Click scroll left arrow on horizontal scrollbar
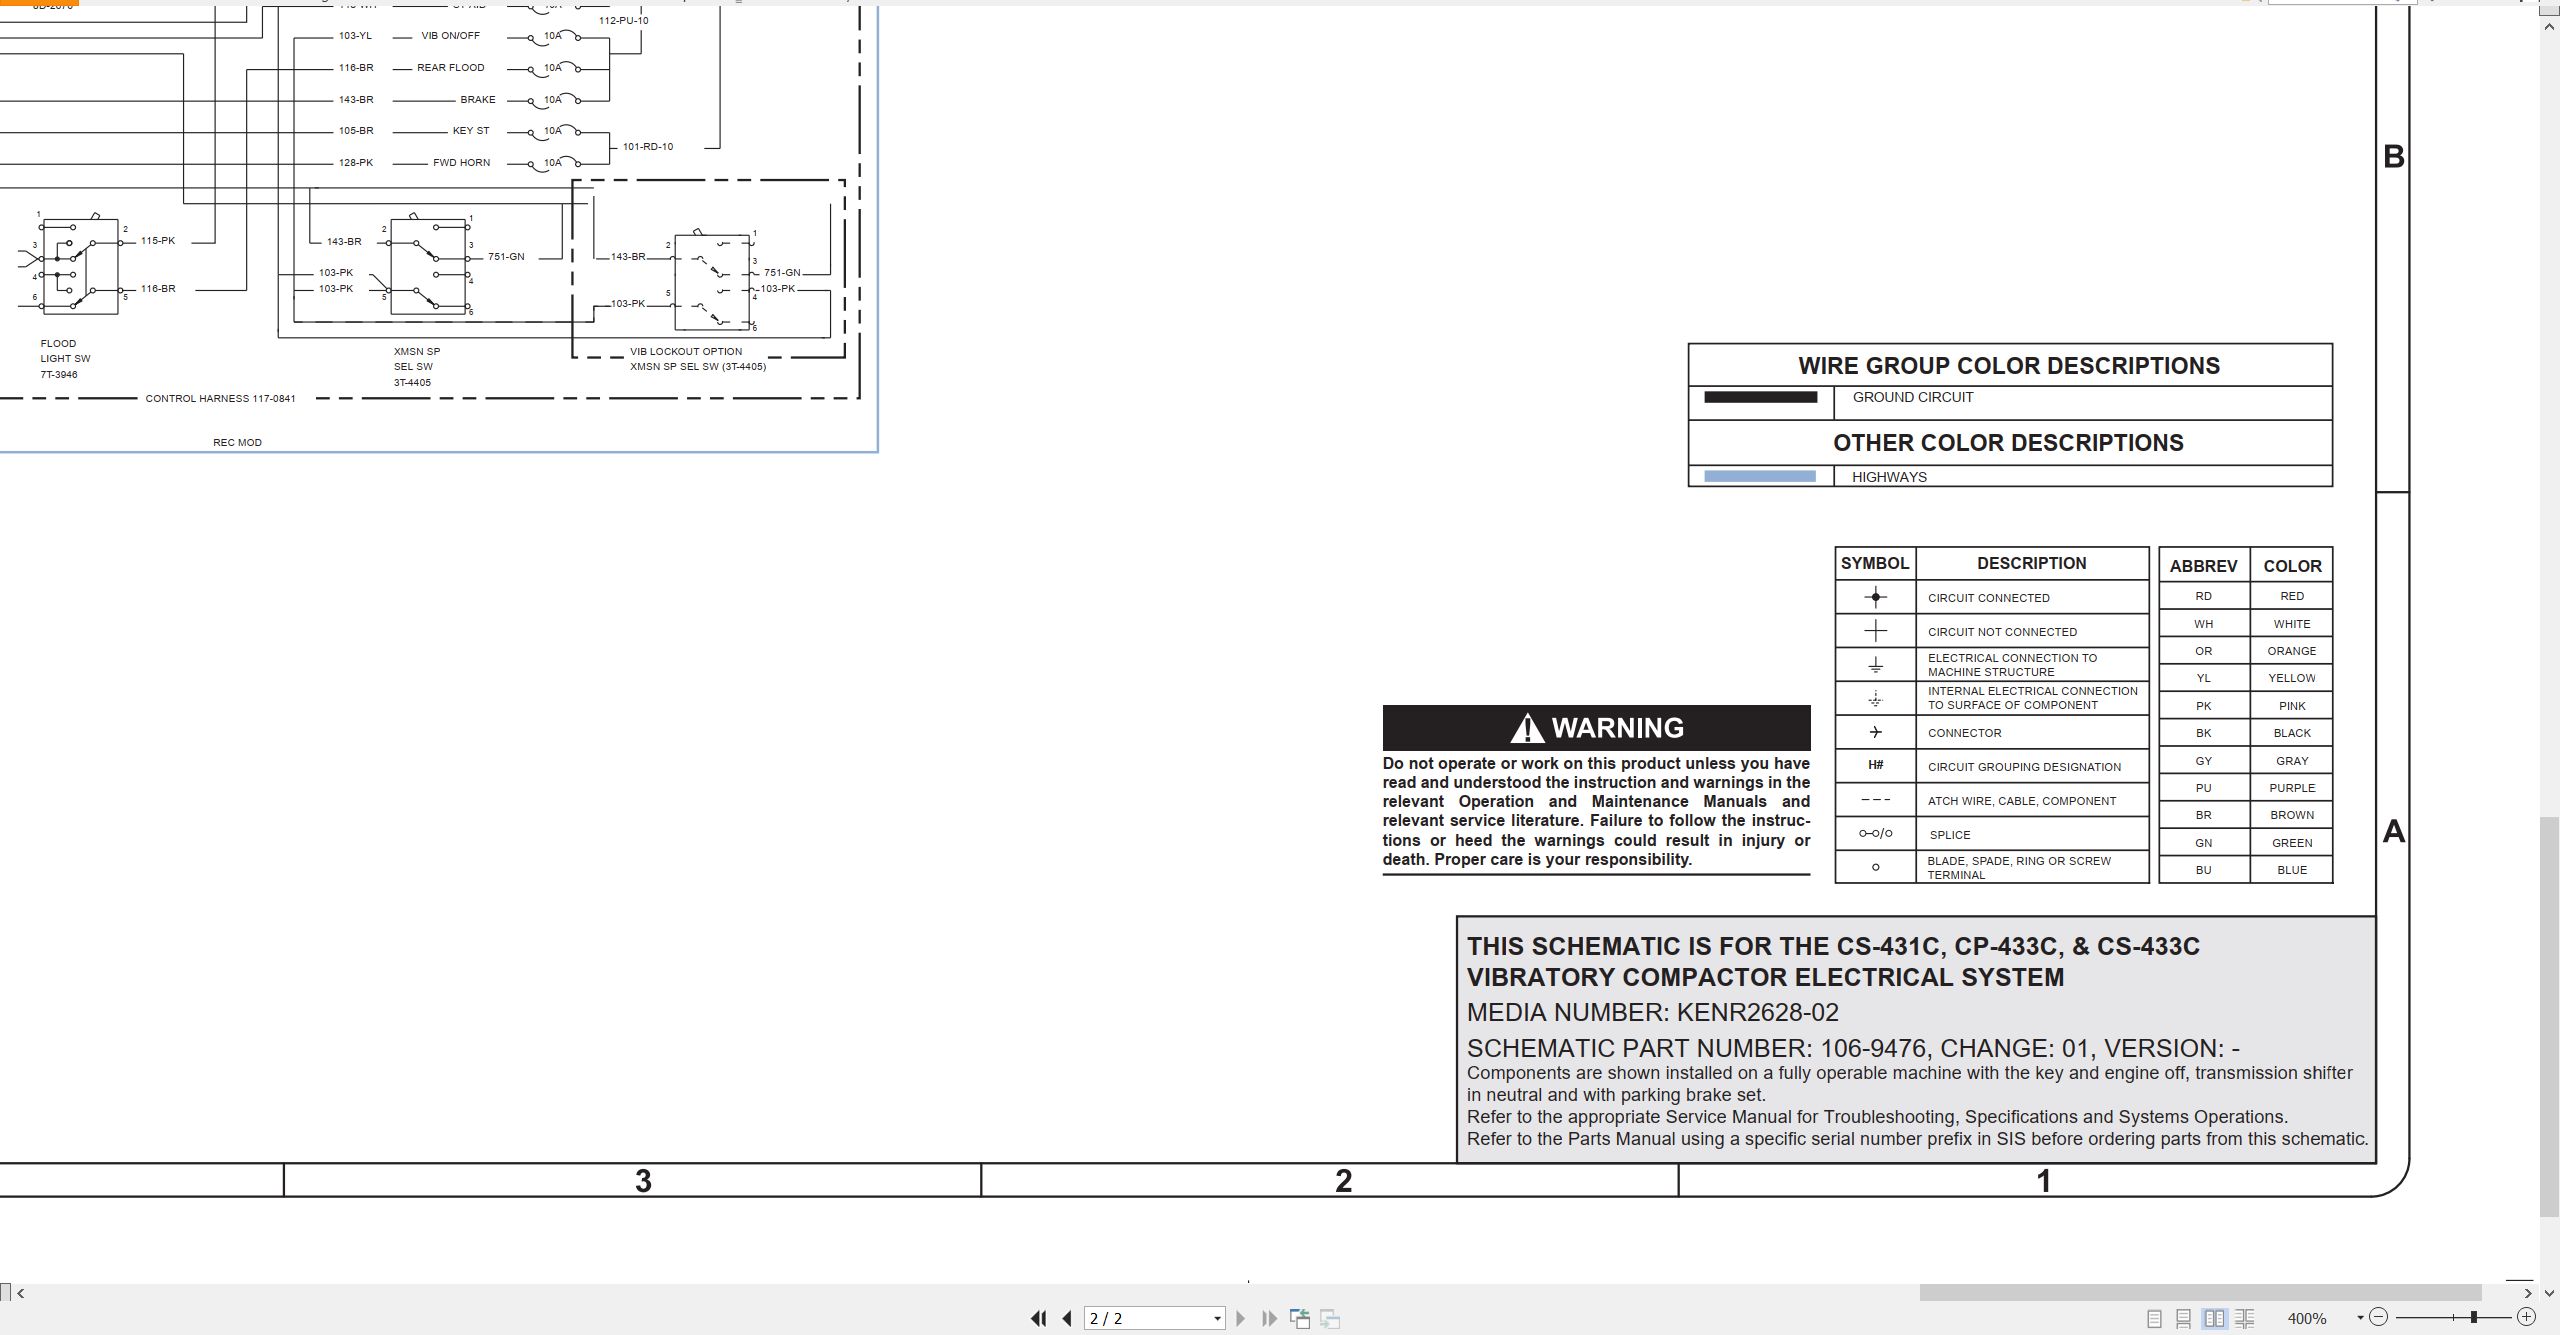 click(x=21, y=1293)
